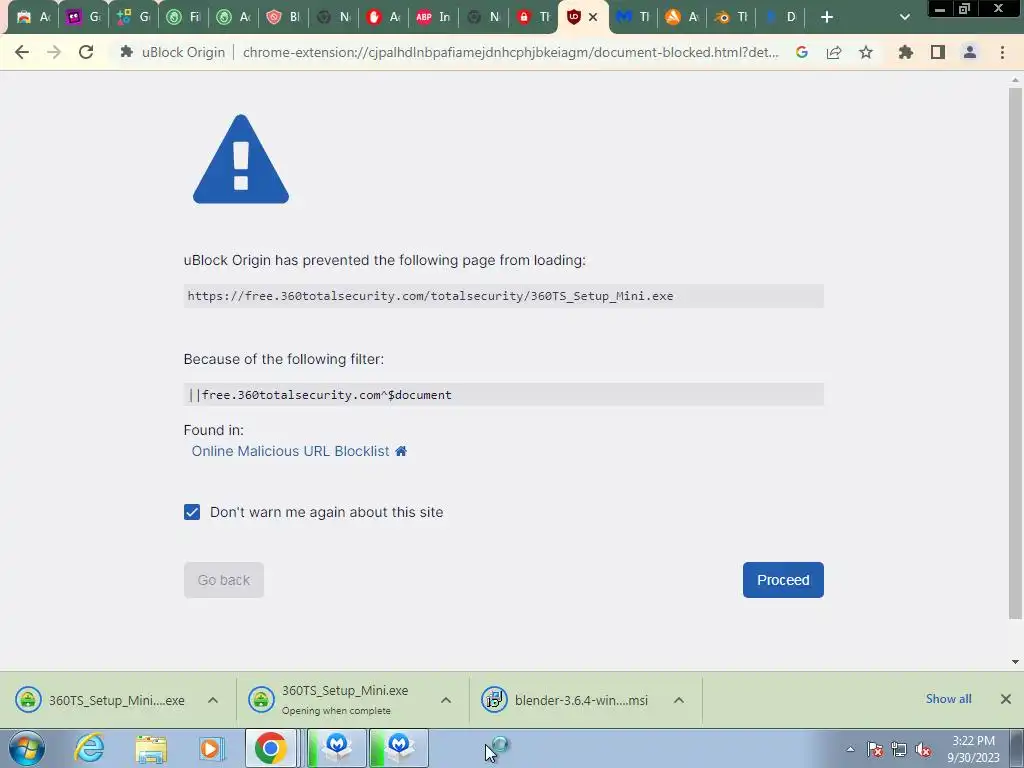Open Windows Explorer folder icon on taskbar

151,748
